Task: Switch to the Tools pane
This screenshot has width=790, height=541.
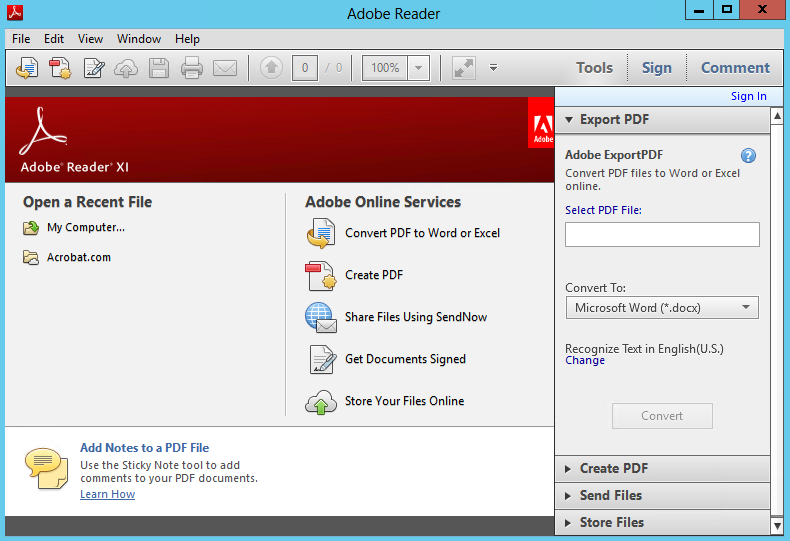Action: pos(595,68)
